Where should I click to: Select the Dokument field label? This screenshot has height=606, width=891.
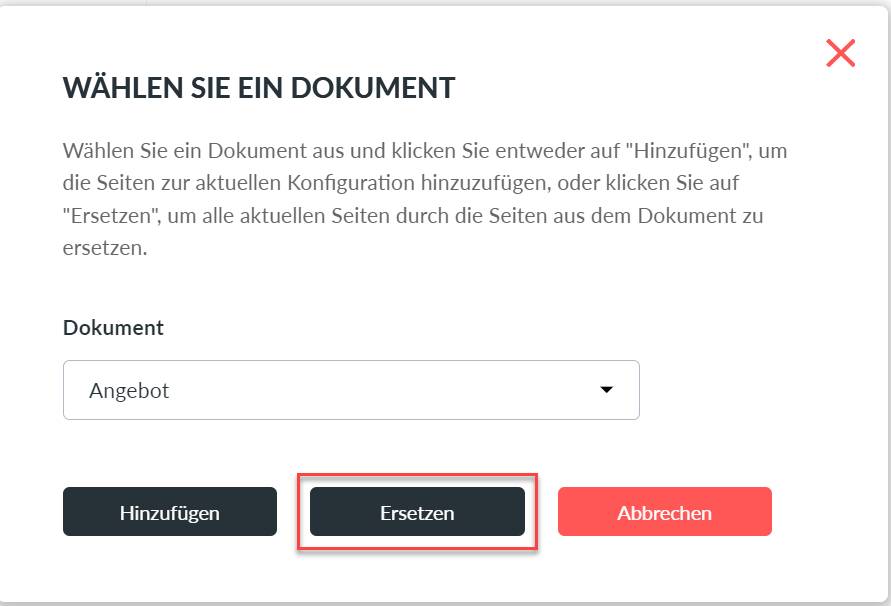[x=113, y=328]
